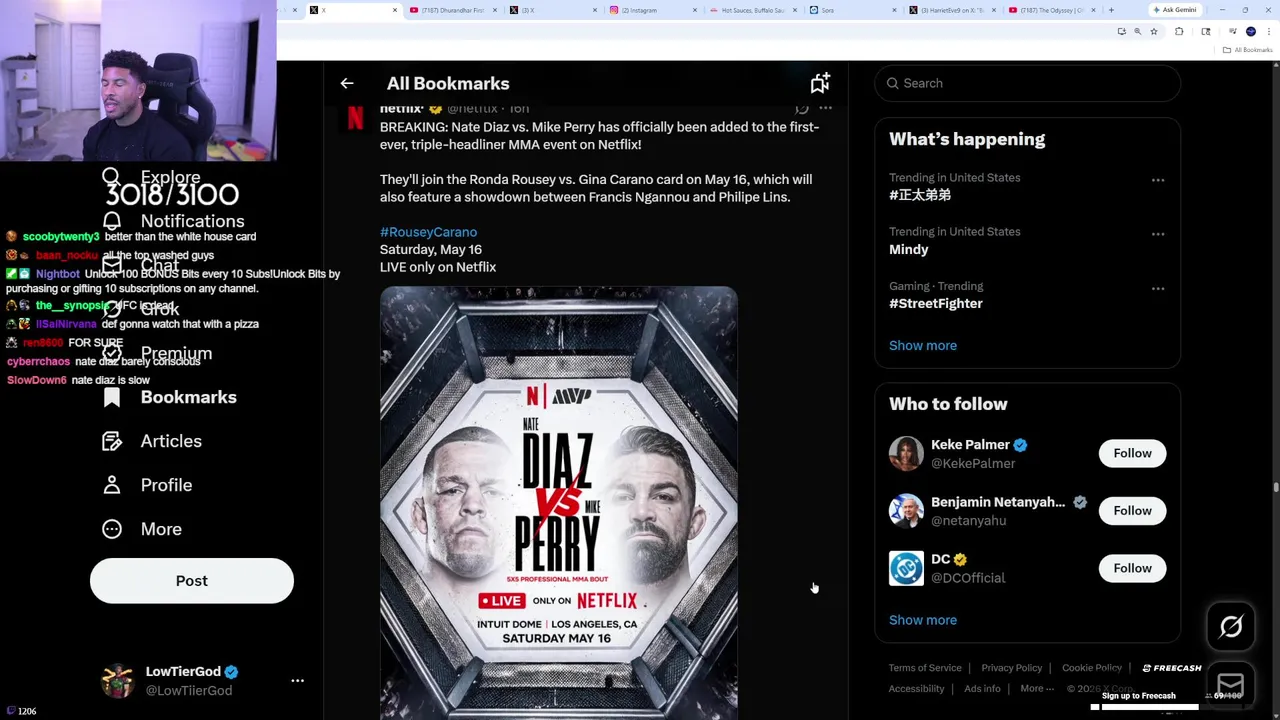Click the Ask Gemini button
This screenshot has width=1280, height=720.
pos(1174,10)
